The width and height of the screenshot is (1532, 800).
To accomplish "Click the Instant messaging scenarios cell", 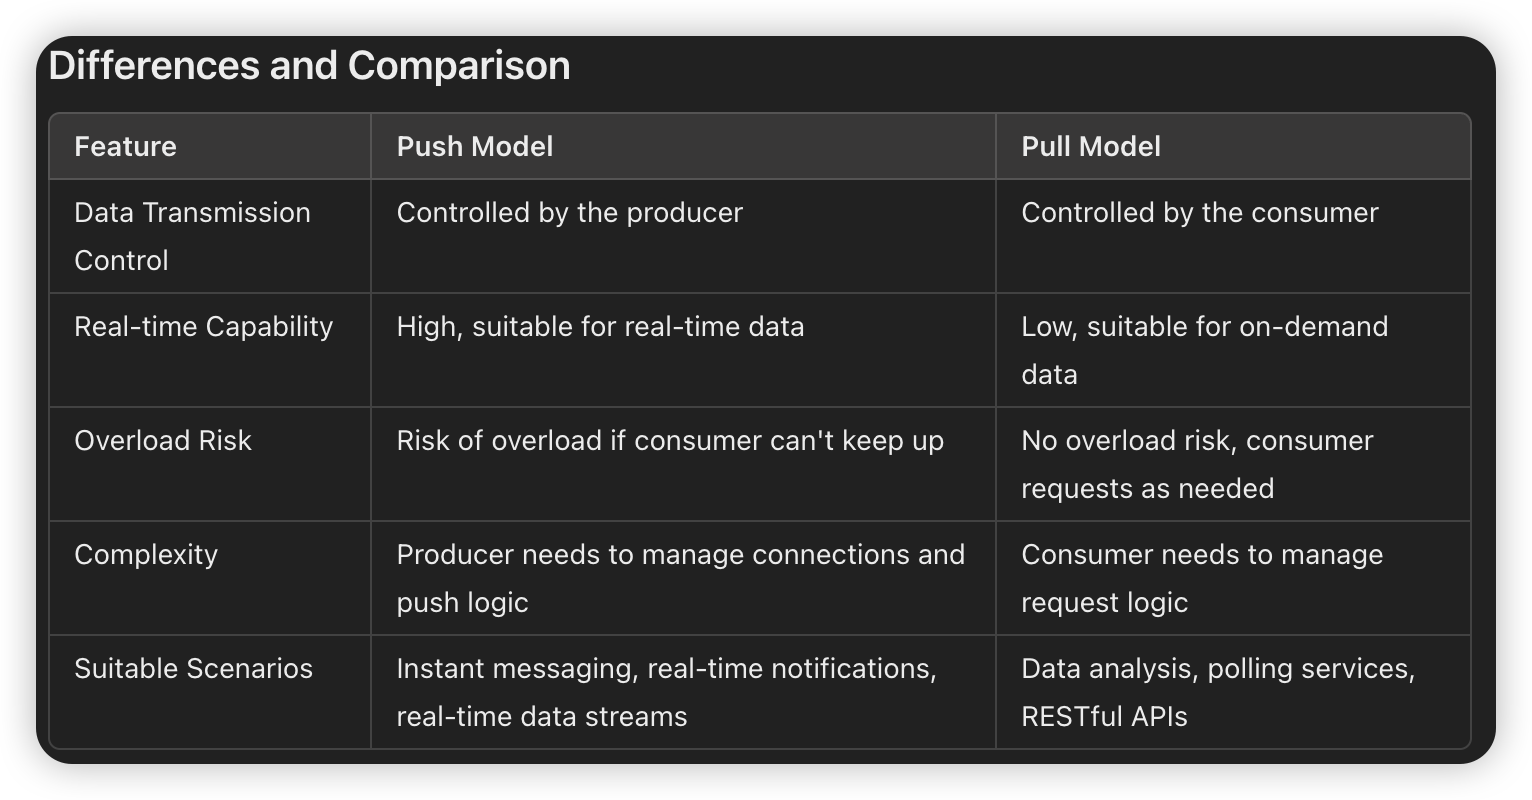I will [683, 692].
